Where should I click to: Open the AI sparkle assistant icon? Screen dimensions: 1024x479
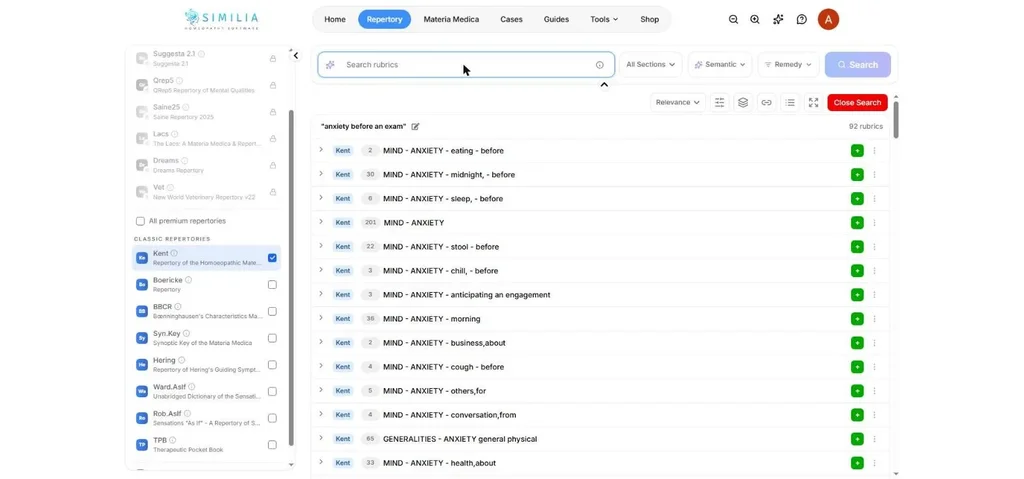click(x=778, y=20)
